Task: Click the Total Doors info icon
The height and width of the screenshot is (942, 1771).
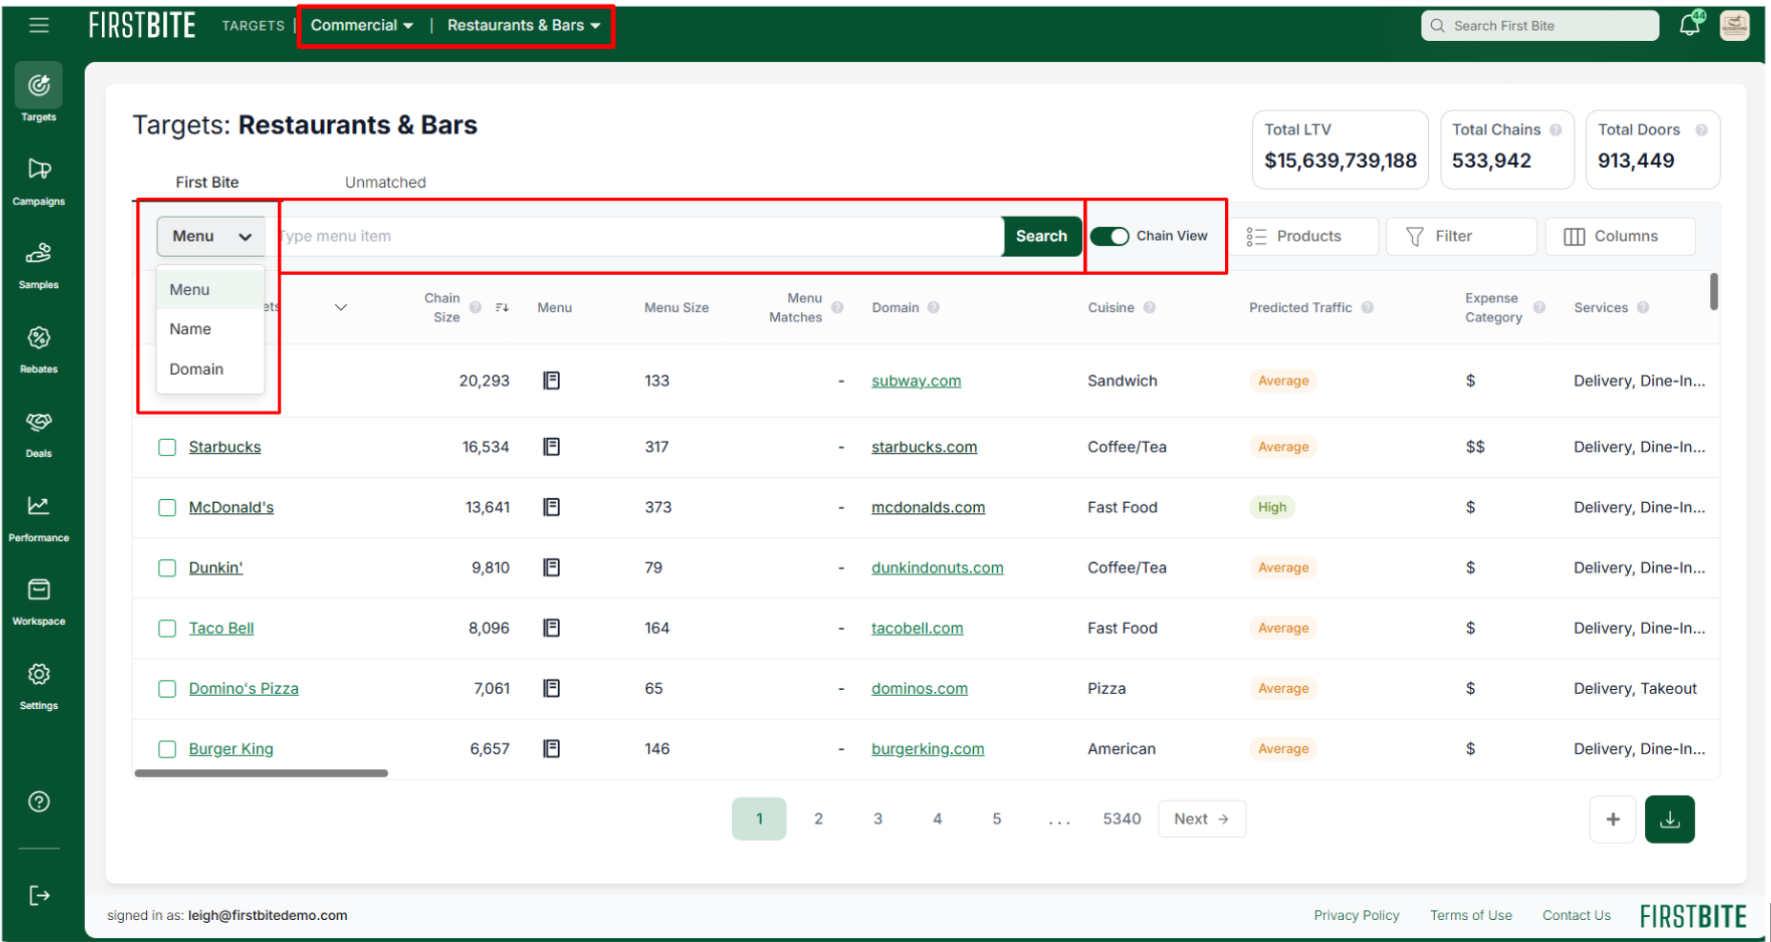Action: click(x=1701, y=130)
